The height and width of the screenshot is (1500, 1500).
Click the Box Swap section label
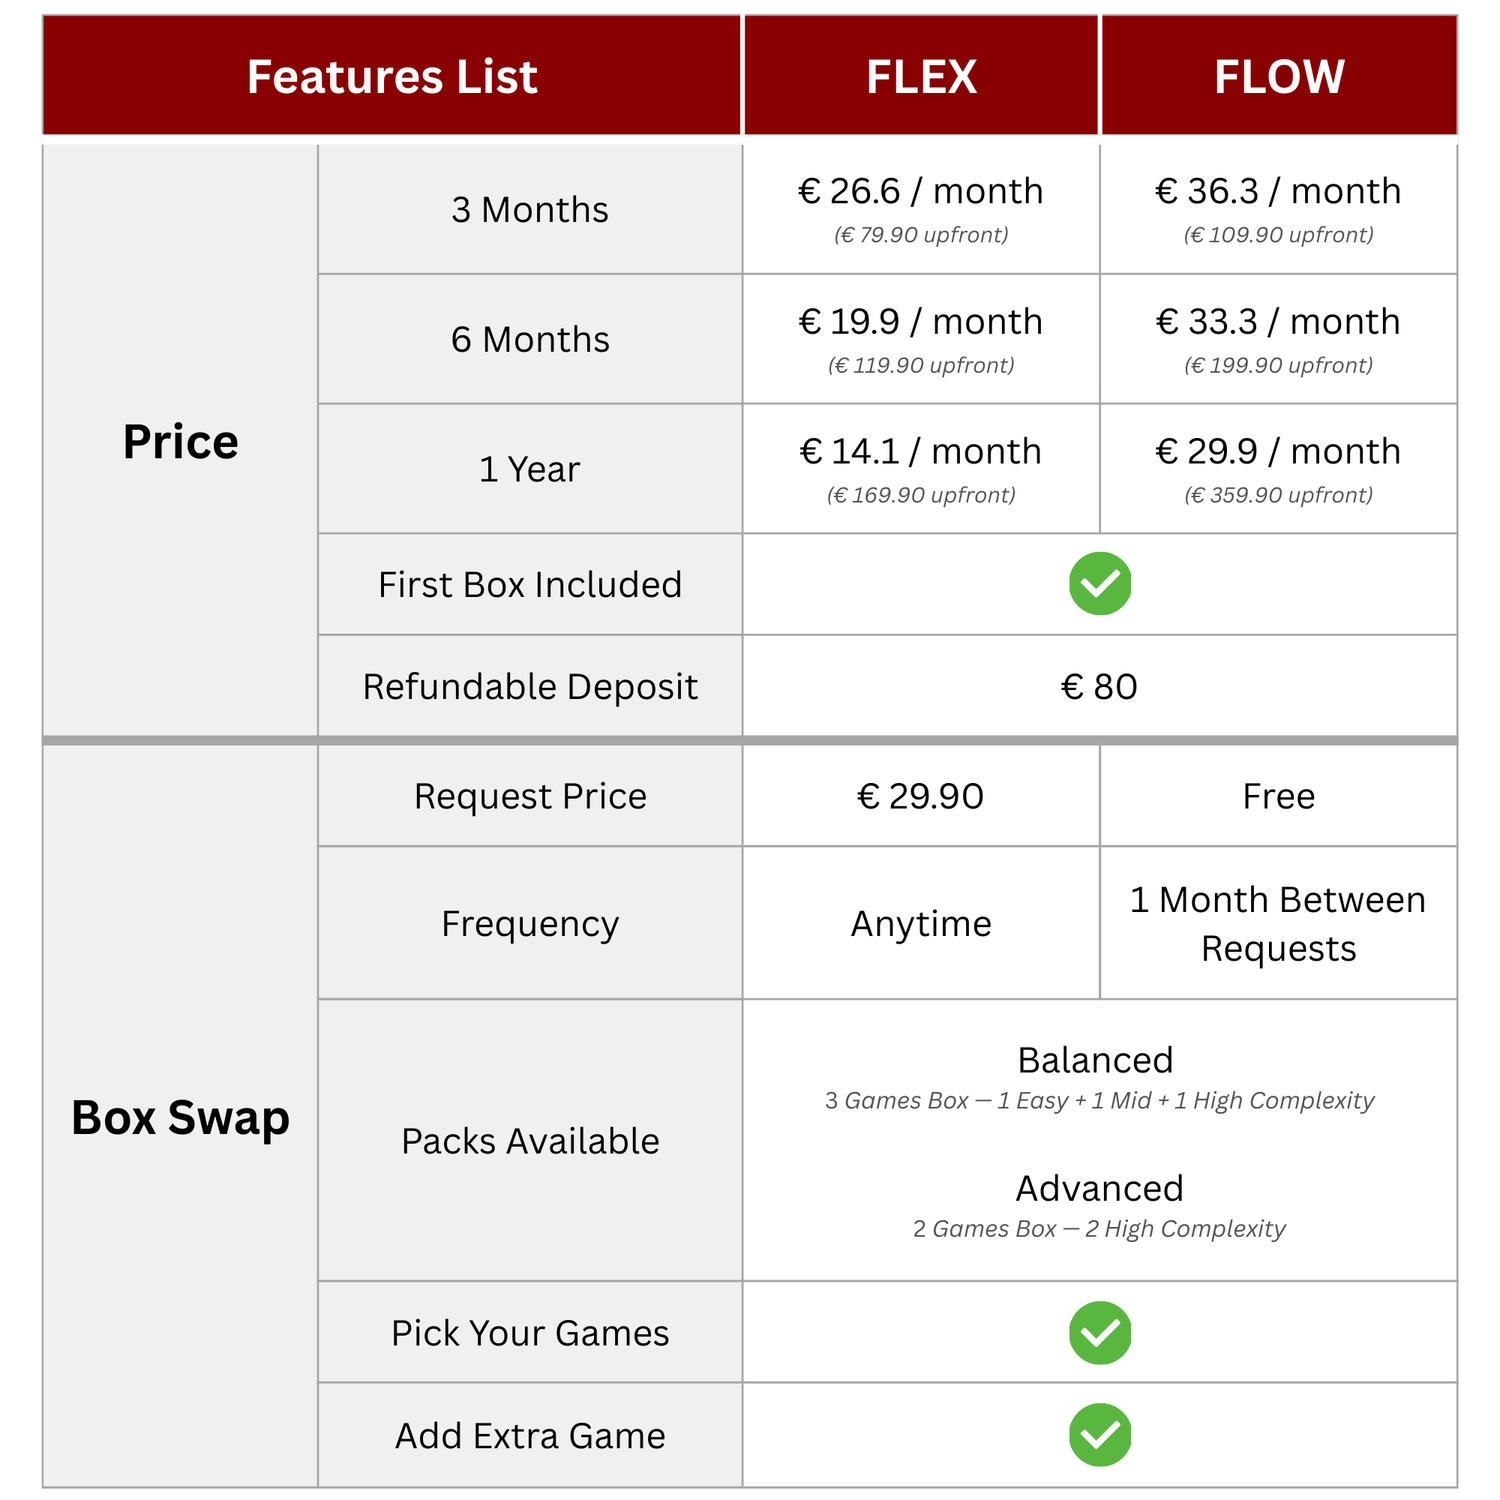coord(180,1117)
